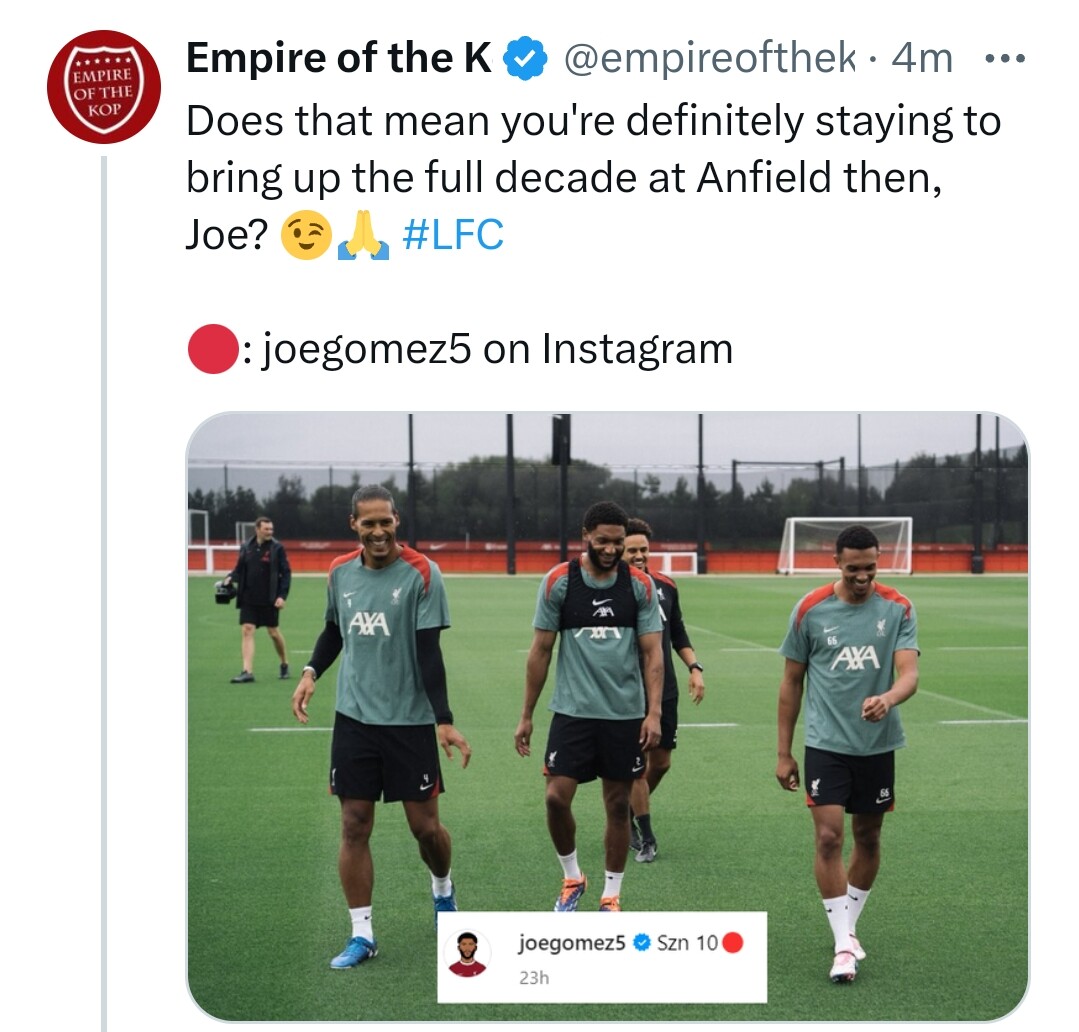Image resolution: width=1079 pixels, height=1032 pixels.
Task: Click the joegomez5 username in the overlay
Action: (x=572, y=942)
